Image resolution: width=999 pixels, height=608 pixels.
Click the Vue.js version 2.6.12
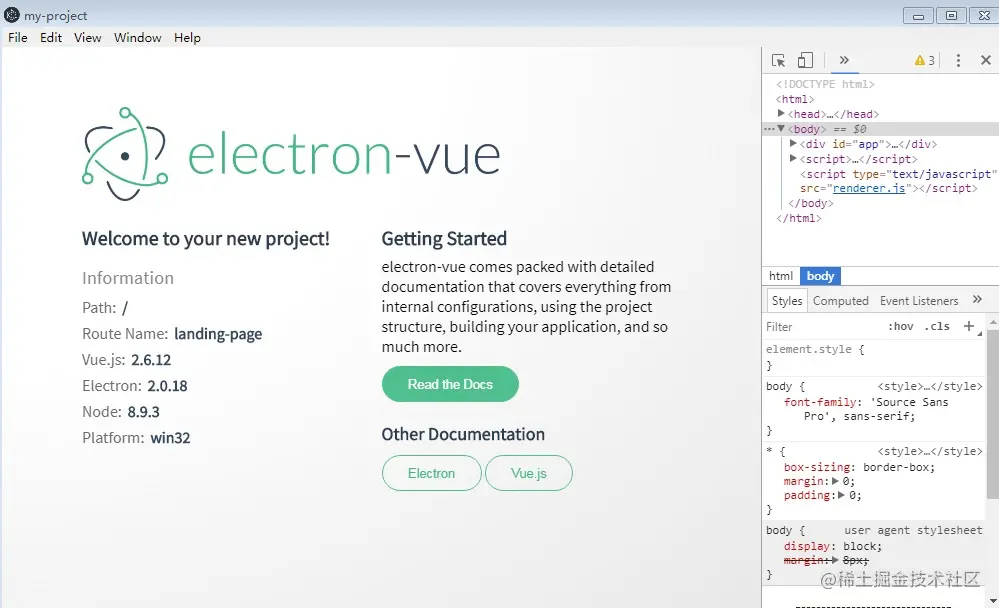click(151, 360)
